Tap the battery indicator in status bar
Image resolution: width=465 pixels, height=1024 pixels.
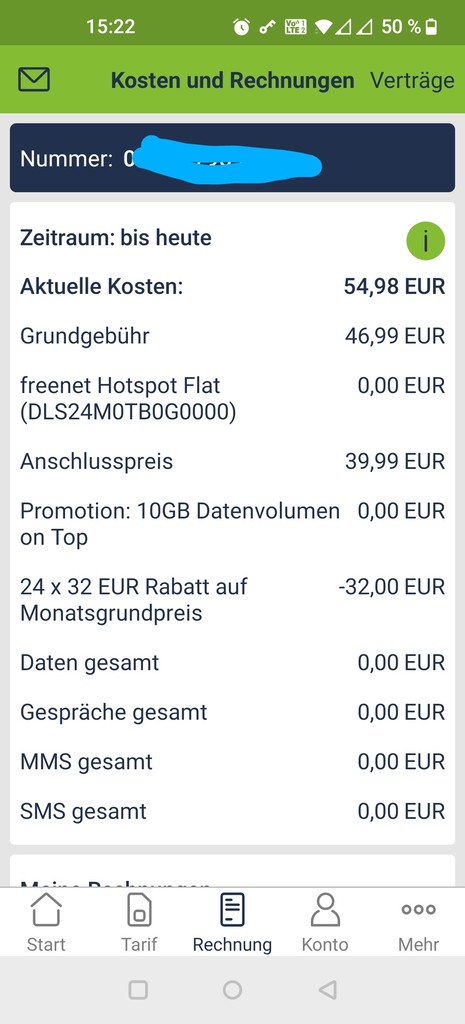pyautogui.click(x=432, y=27)
